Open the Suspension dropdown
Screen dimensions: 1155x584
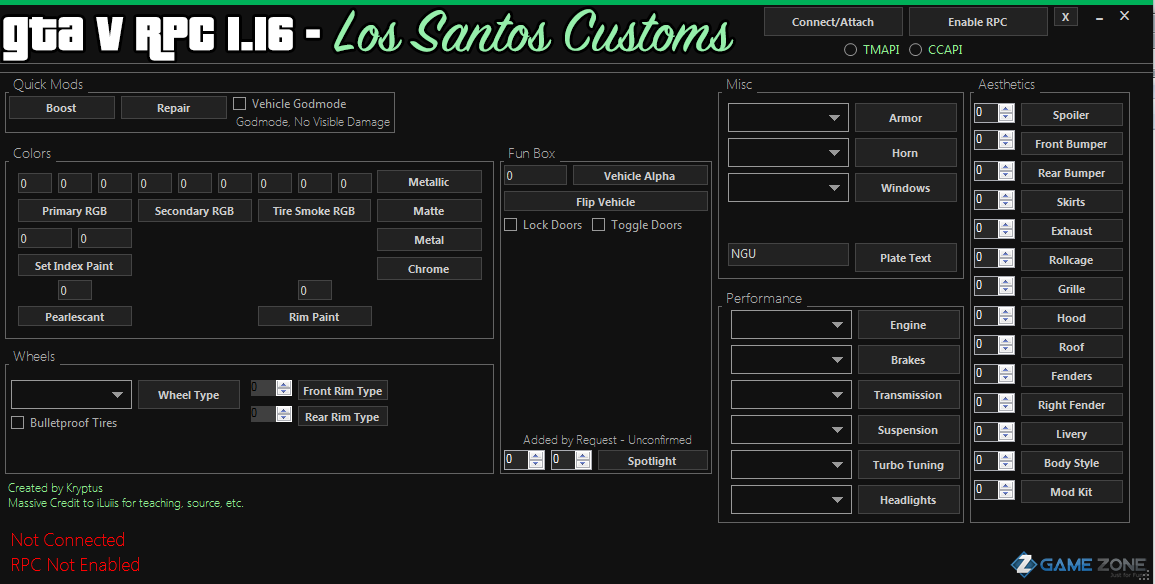(x=791, y=430)
